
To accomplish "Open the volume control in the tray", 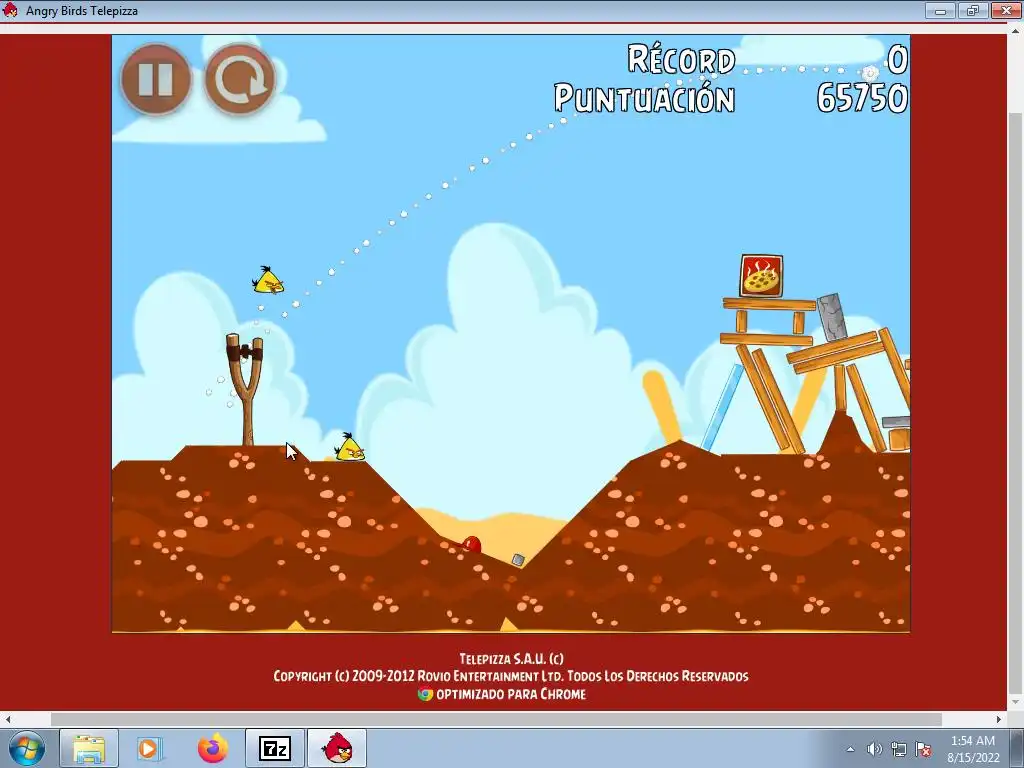I will (x=874, y=749).
